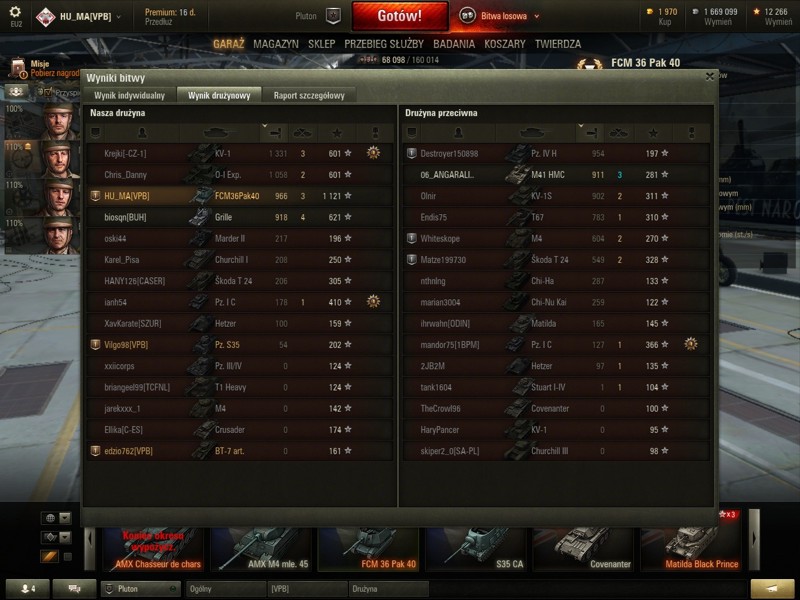The height and width of the screenshot is (600, 800).
Task: Click the platoon shield icon beside Pluton
Action: (x=333, y=16)
